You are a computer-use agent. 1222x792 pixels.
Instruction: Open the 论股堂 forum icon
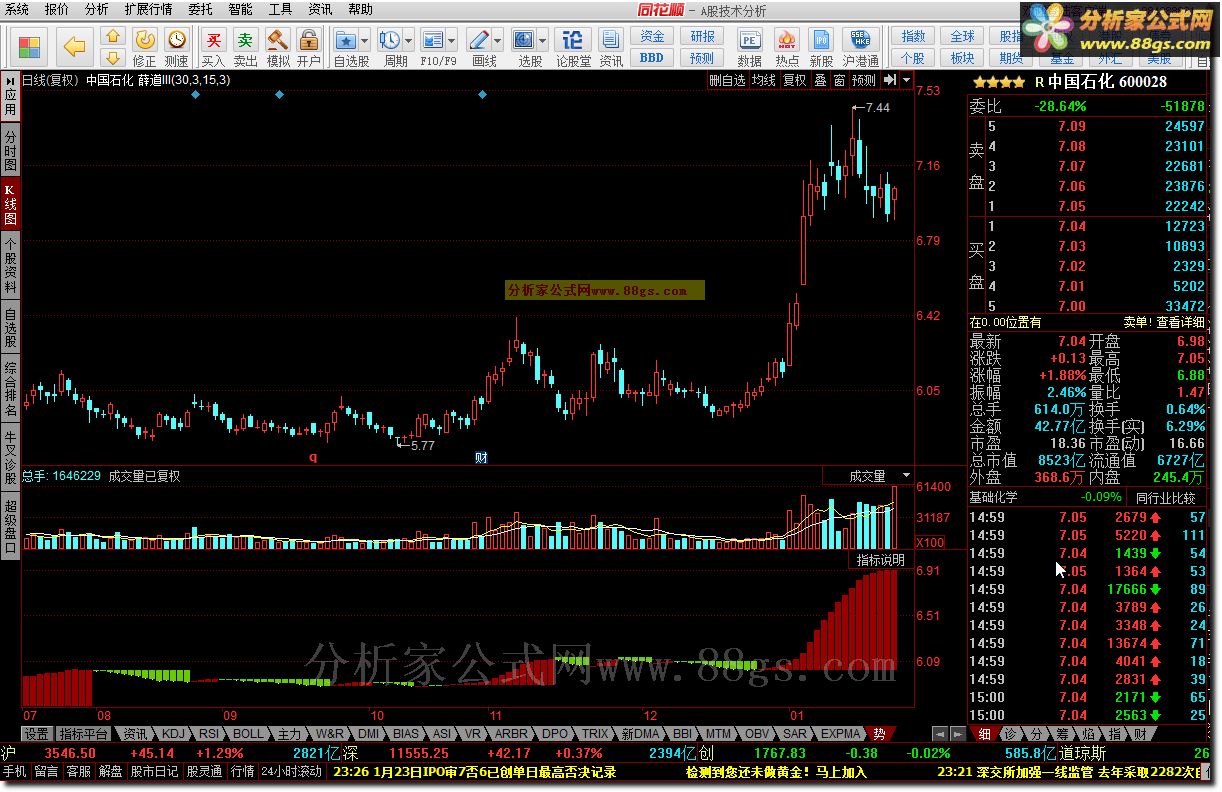click(573, 46)
